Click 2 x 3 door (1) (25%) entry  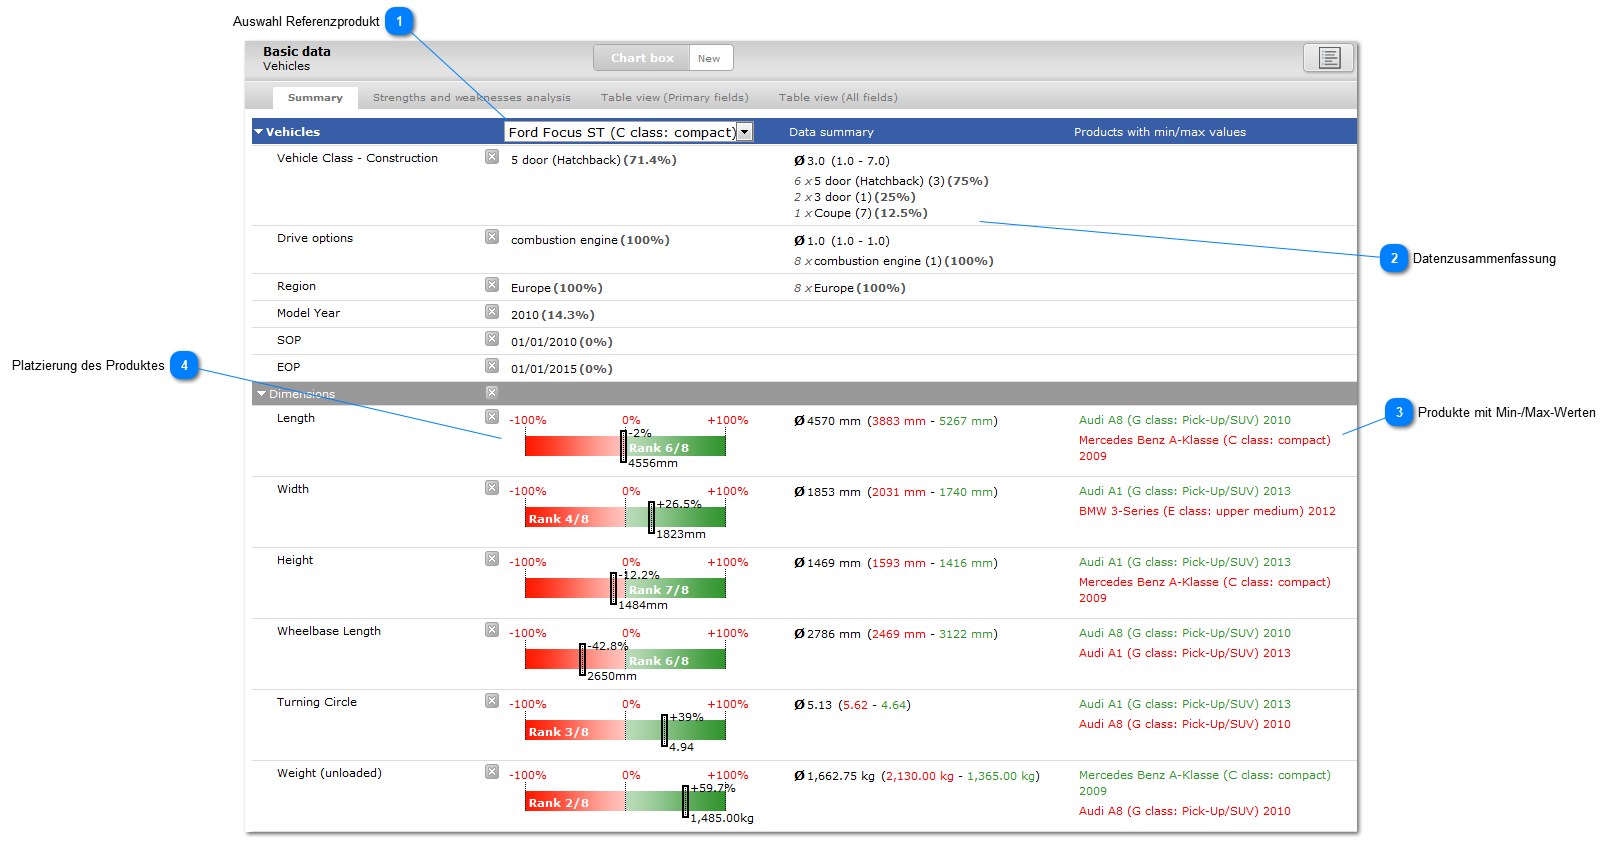tap(855, 197)
